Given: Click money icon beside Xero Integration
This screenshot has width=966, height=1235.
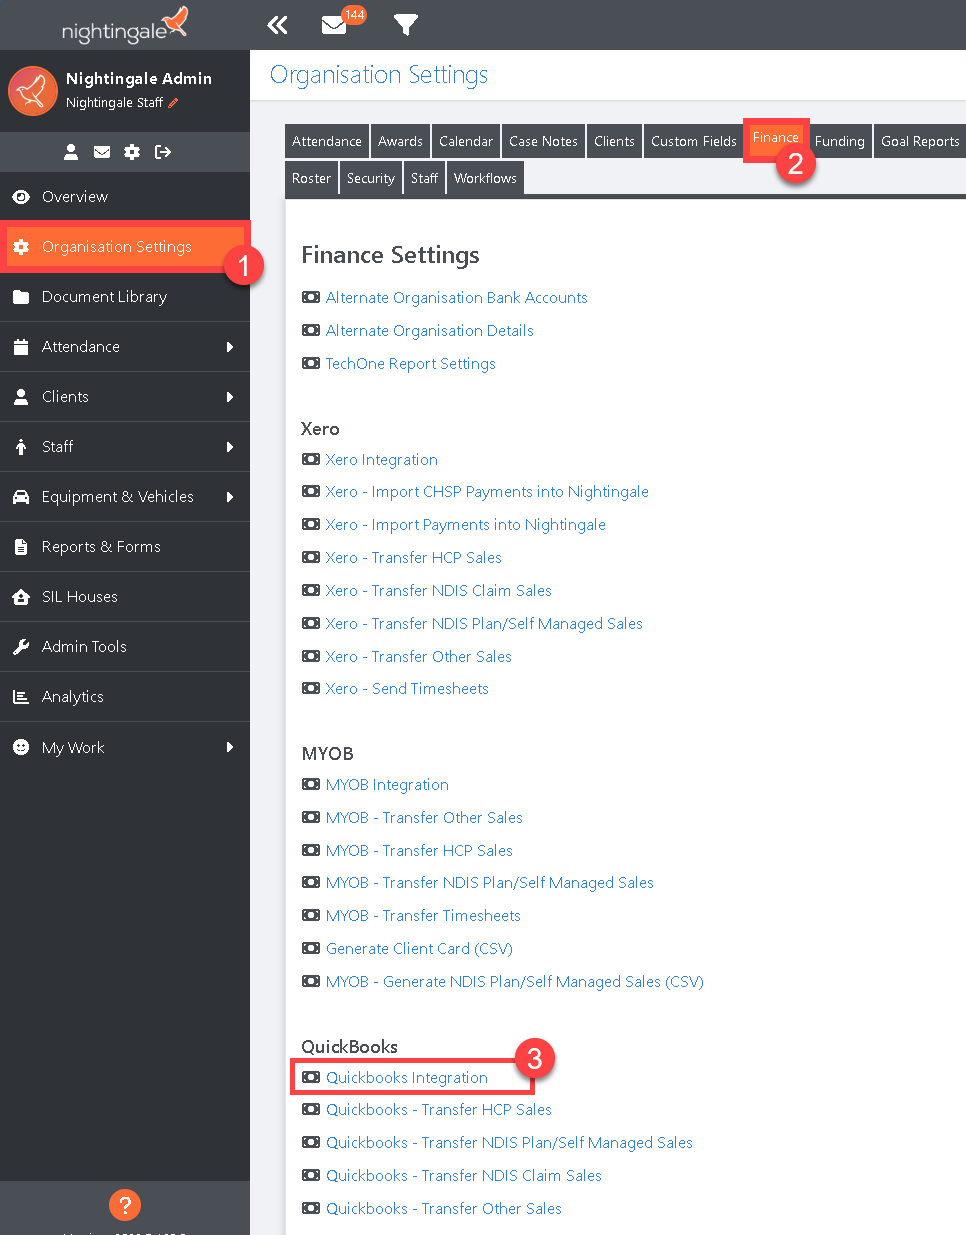Looking at the screenshot, I should [x=311, y=459].
